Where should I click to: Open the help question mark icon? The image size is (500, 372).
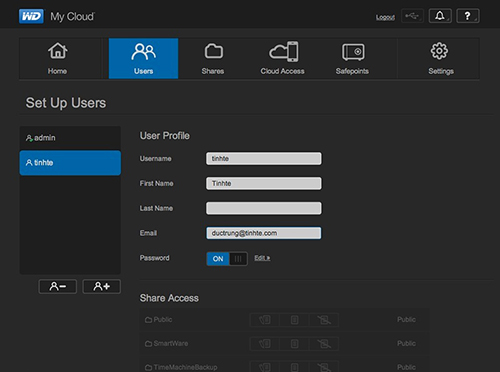tap(468, 16)
